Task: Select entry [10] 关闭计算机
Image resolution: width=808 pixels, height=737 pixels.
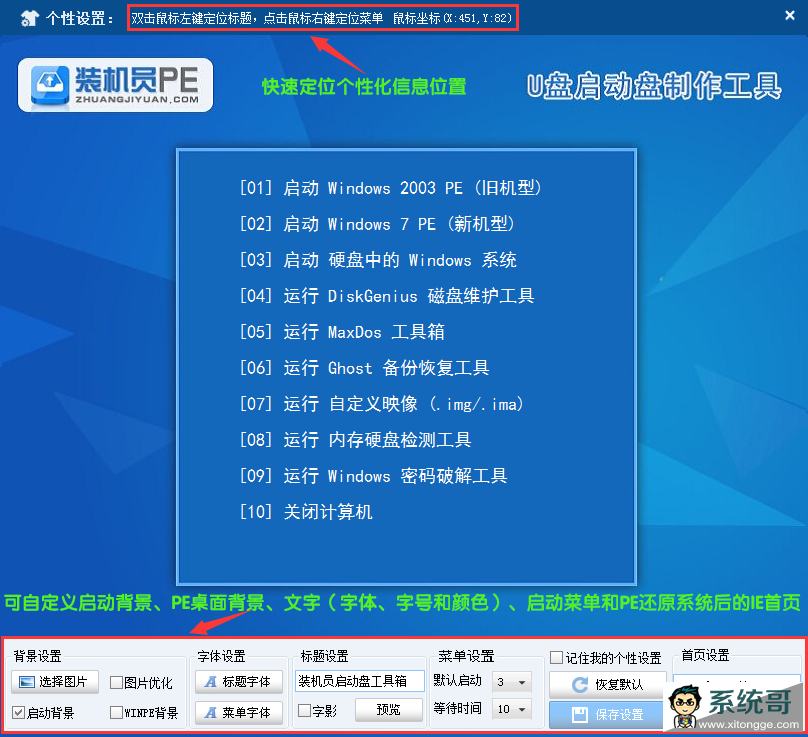Action: coord(306,512)
